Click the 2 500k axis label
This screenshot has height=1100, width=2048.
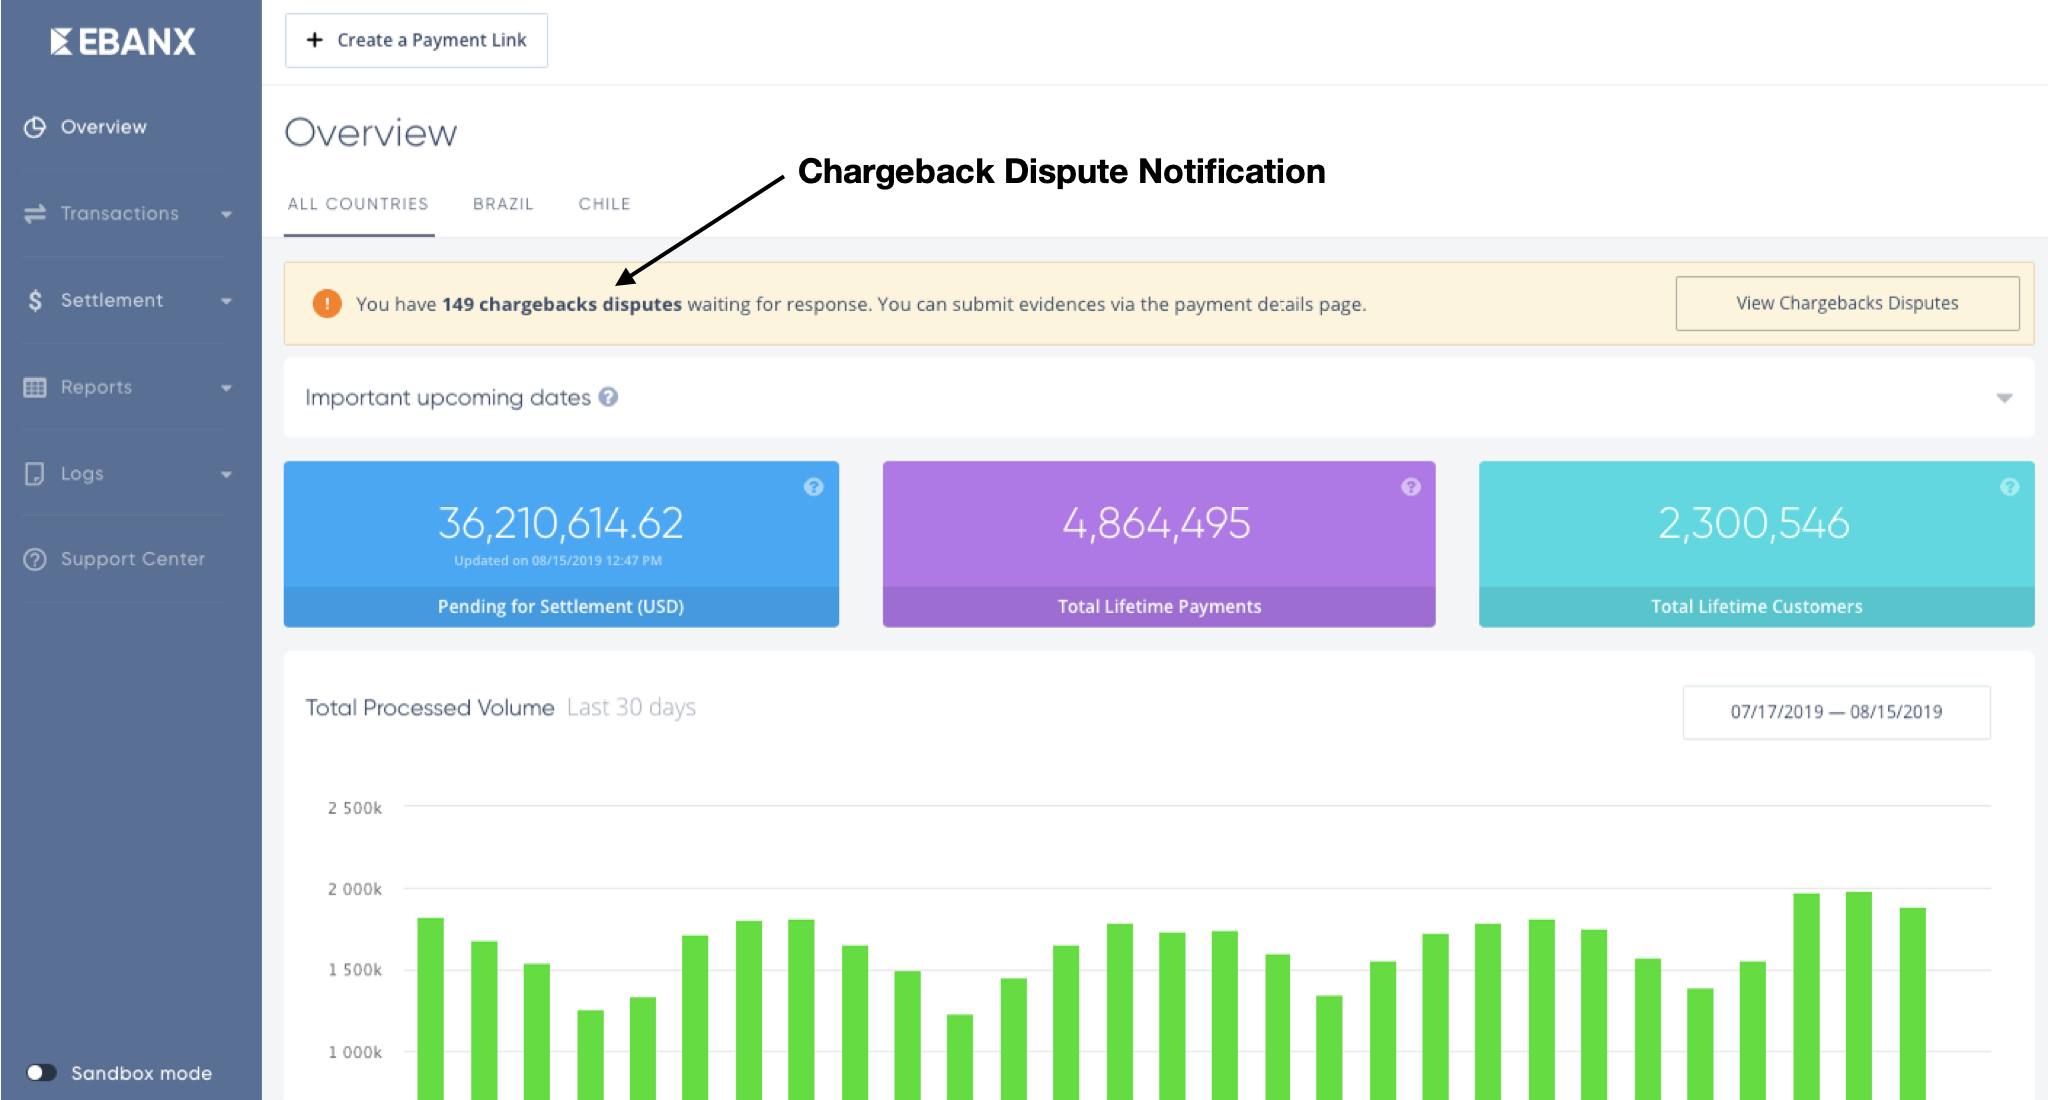355,808
